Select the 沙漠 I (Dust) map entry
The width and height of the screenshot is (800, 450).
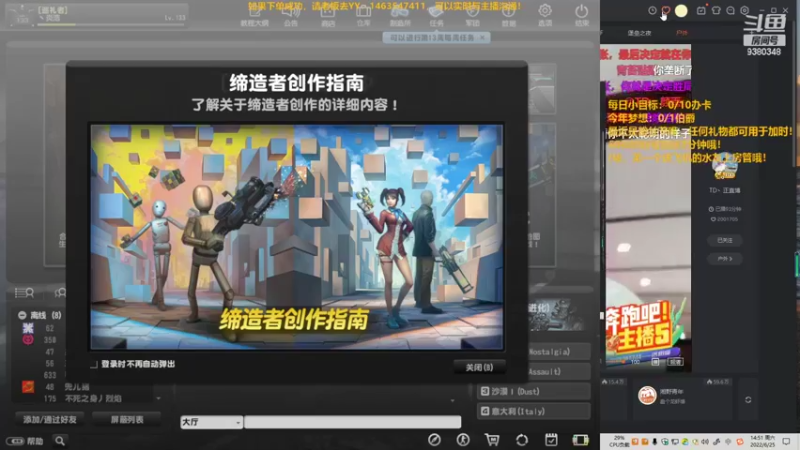point(534,391)
